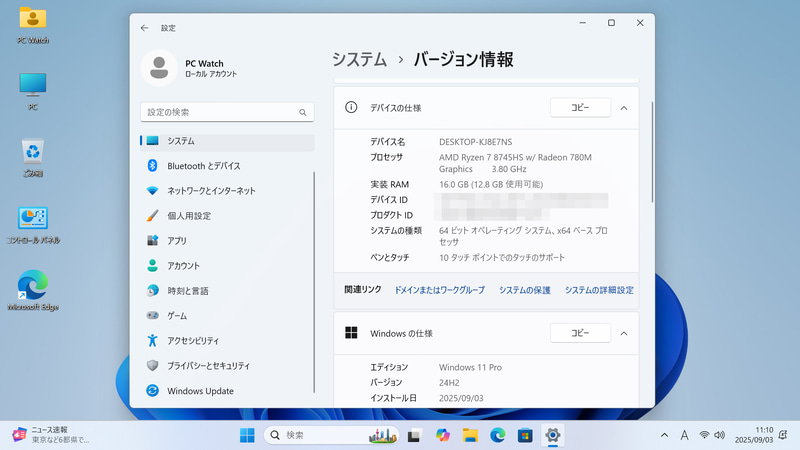Open システムの保護 link

[x=524, y=290]
